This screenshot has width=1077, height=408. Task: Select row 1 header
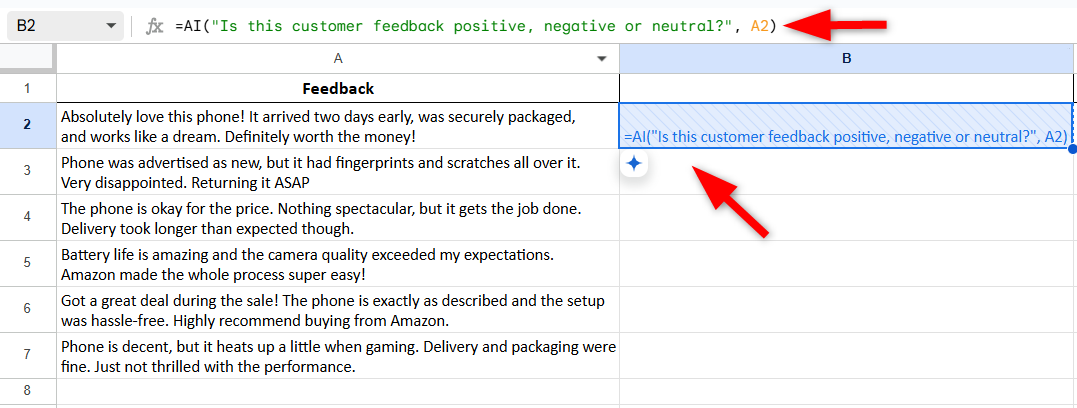click(x=27, y=88)
